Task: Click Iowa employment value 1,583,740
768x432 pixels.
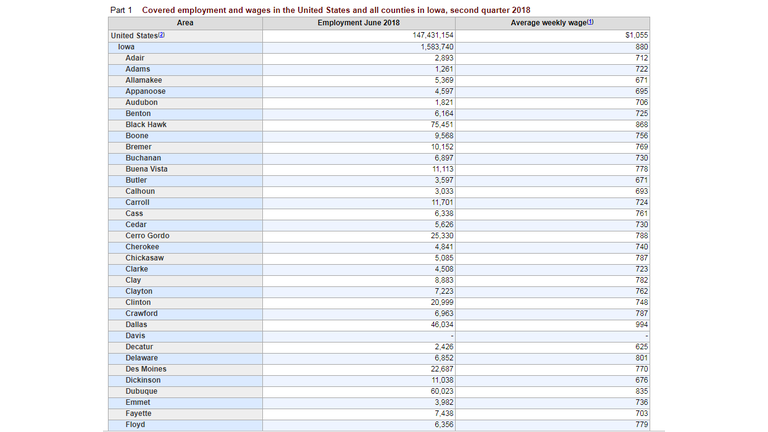Action: point(437,47)
